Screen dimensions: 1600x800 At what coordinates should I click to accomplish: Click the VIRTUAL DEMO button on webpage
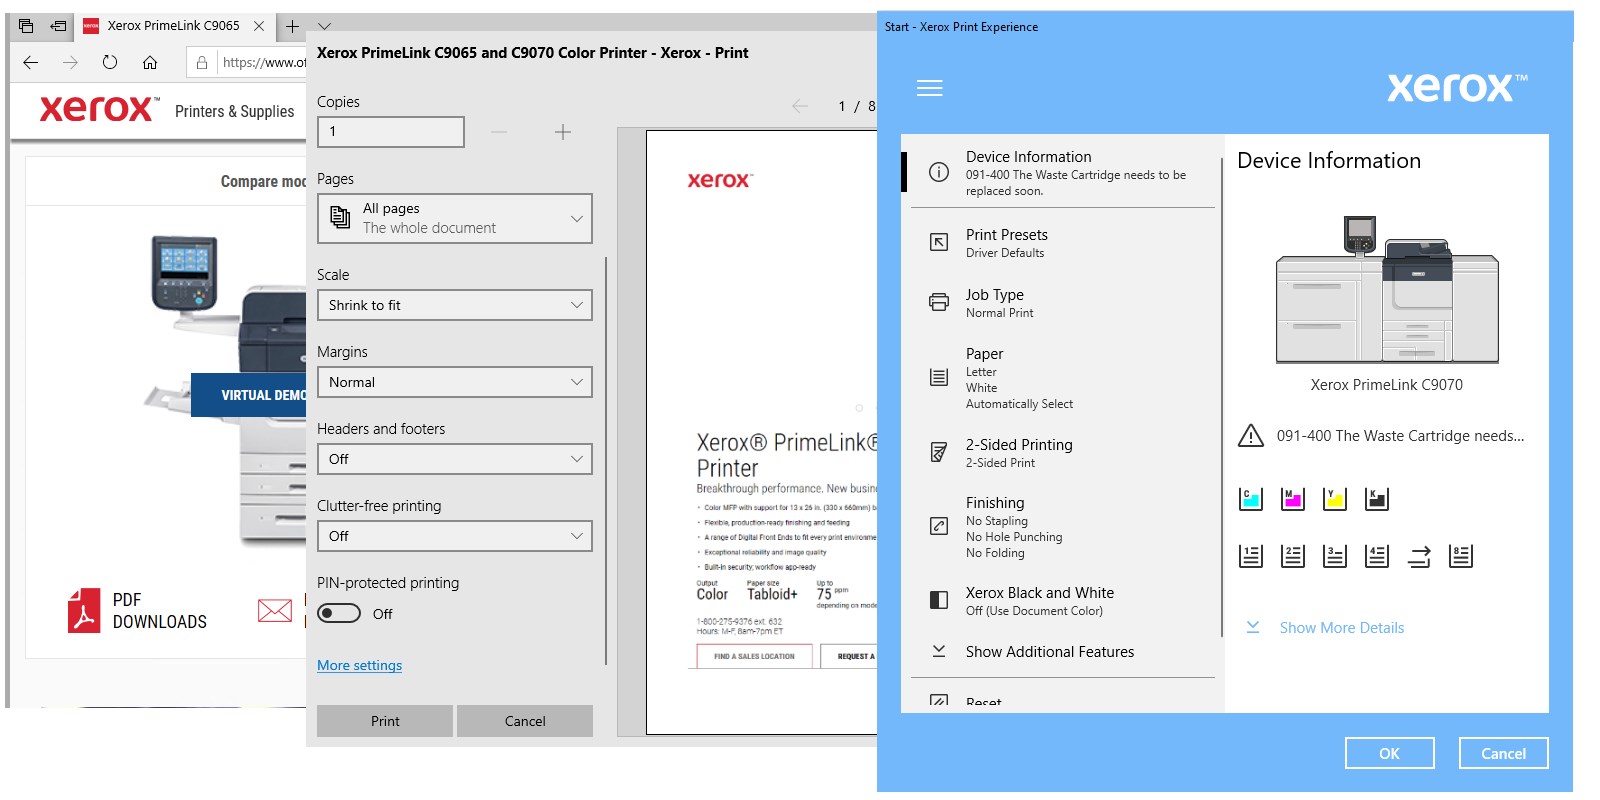tap(249, 395)
